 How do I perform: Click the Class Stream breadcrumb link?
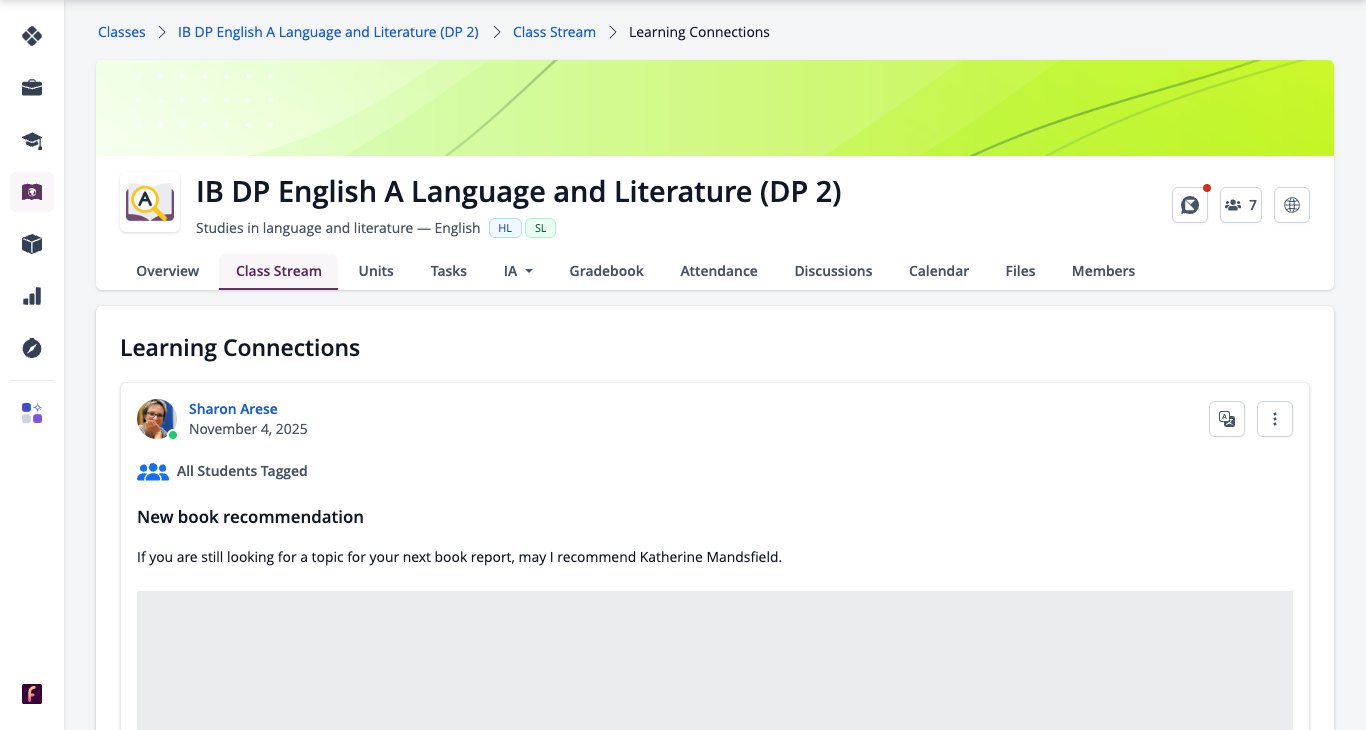(x=554, y=32)
